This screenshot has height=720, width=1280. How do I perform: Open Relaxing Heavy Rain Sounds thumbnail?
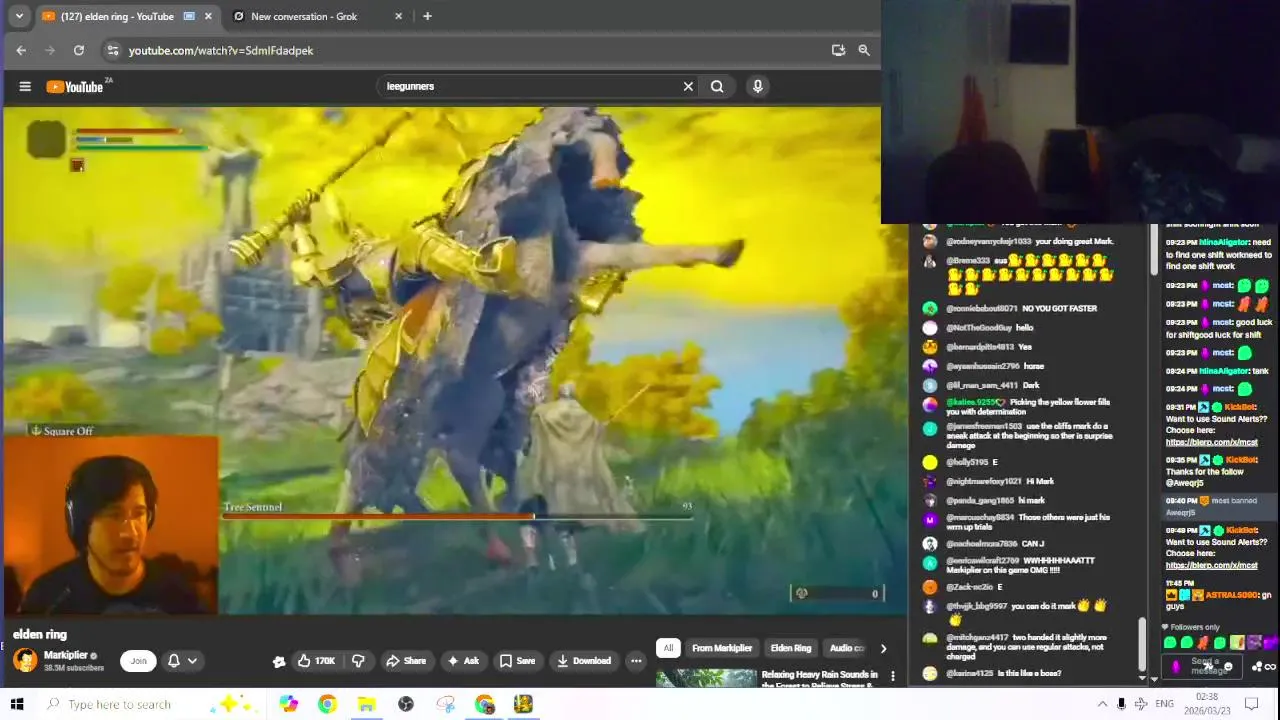point(706,678)
